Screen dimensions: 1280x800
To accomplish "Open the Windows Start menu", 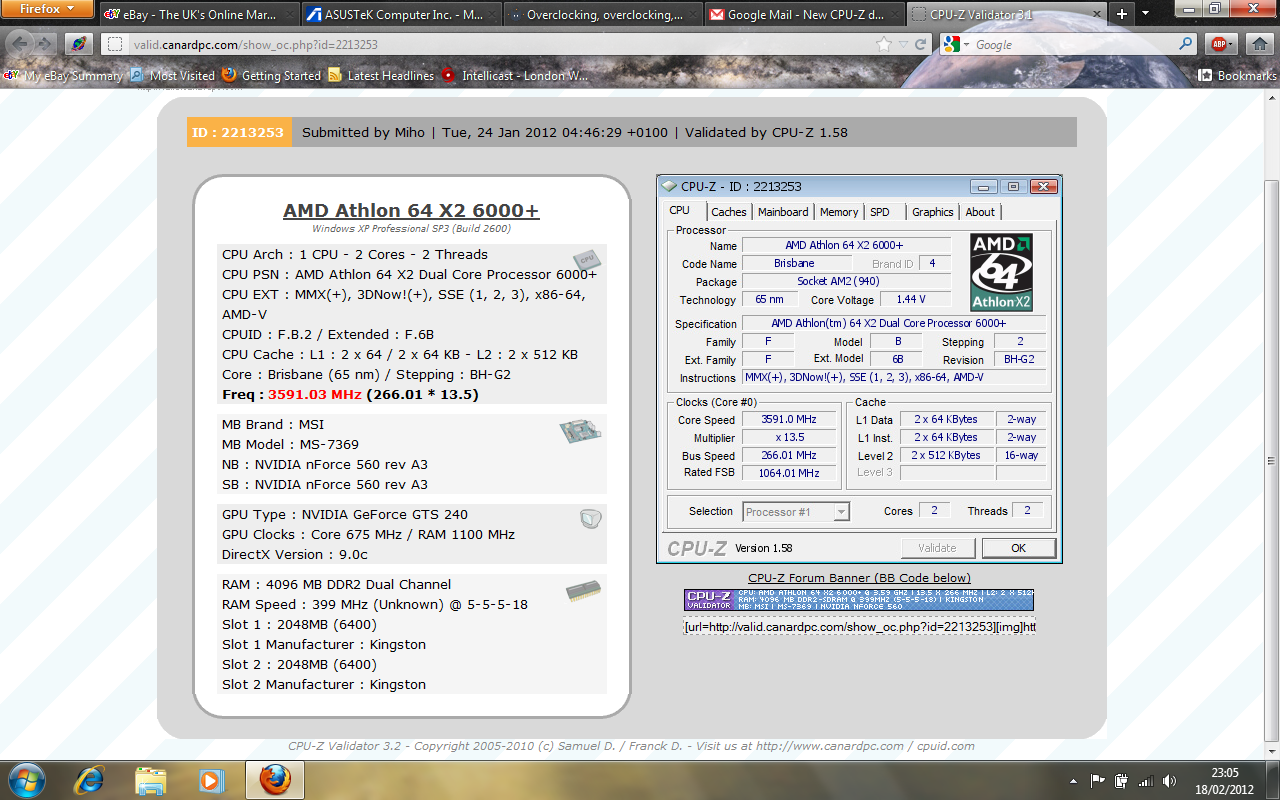I will (25, 779).
